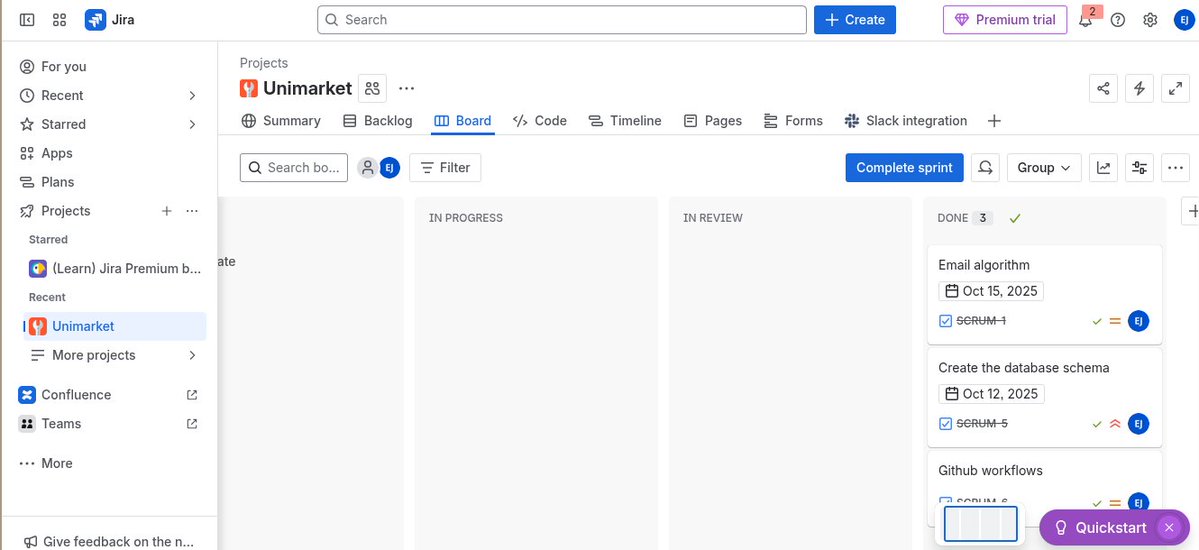Expand the Recent sidebar chevron
Viewport: 1199px width, 550px height.
[x=192, y=96]
